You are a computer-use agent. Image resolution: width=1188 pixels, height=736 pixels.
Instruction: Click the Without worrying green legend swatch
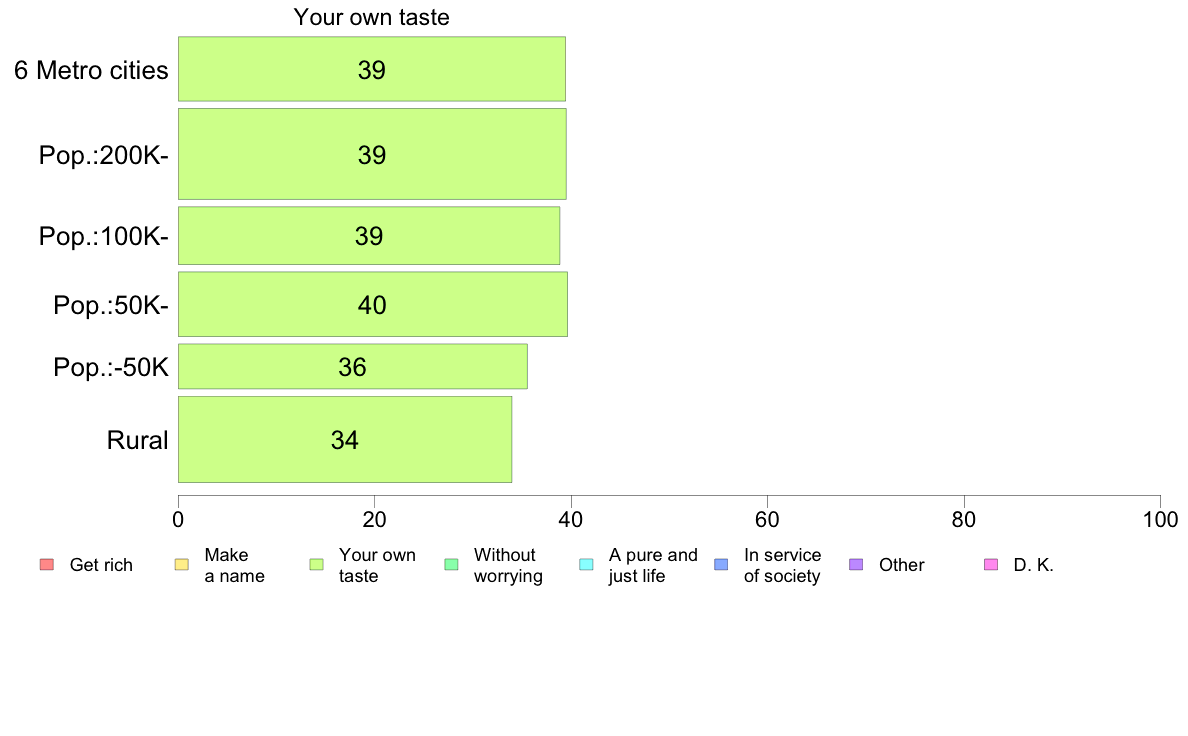452,565
